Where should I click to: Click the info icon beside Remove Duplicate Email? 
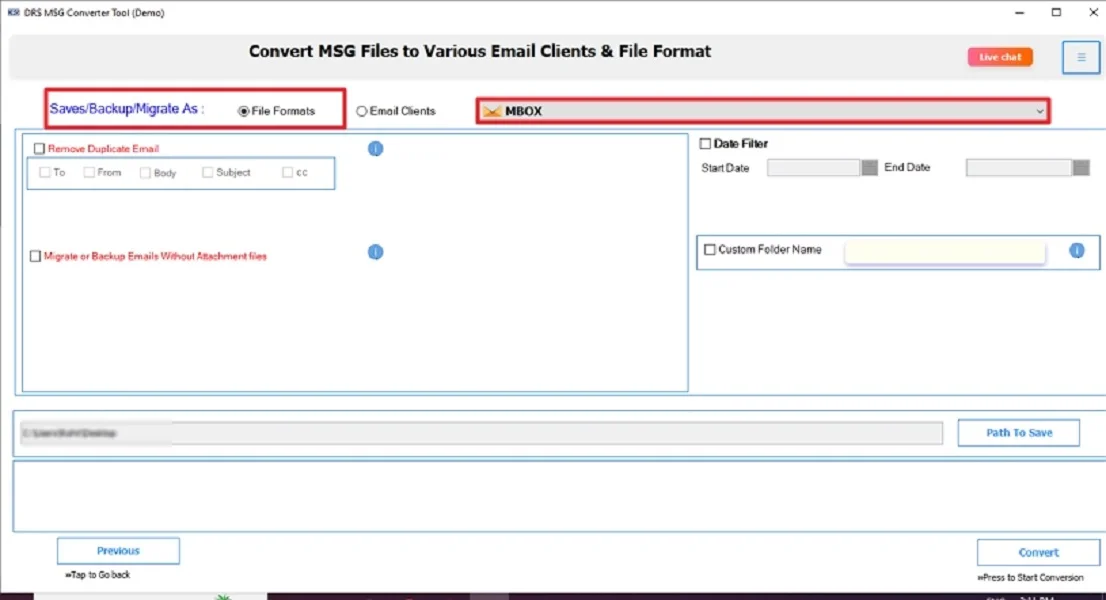pyautogui.click(x=375, y=148)
